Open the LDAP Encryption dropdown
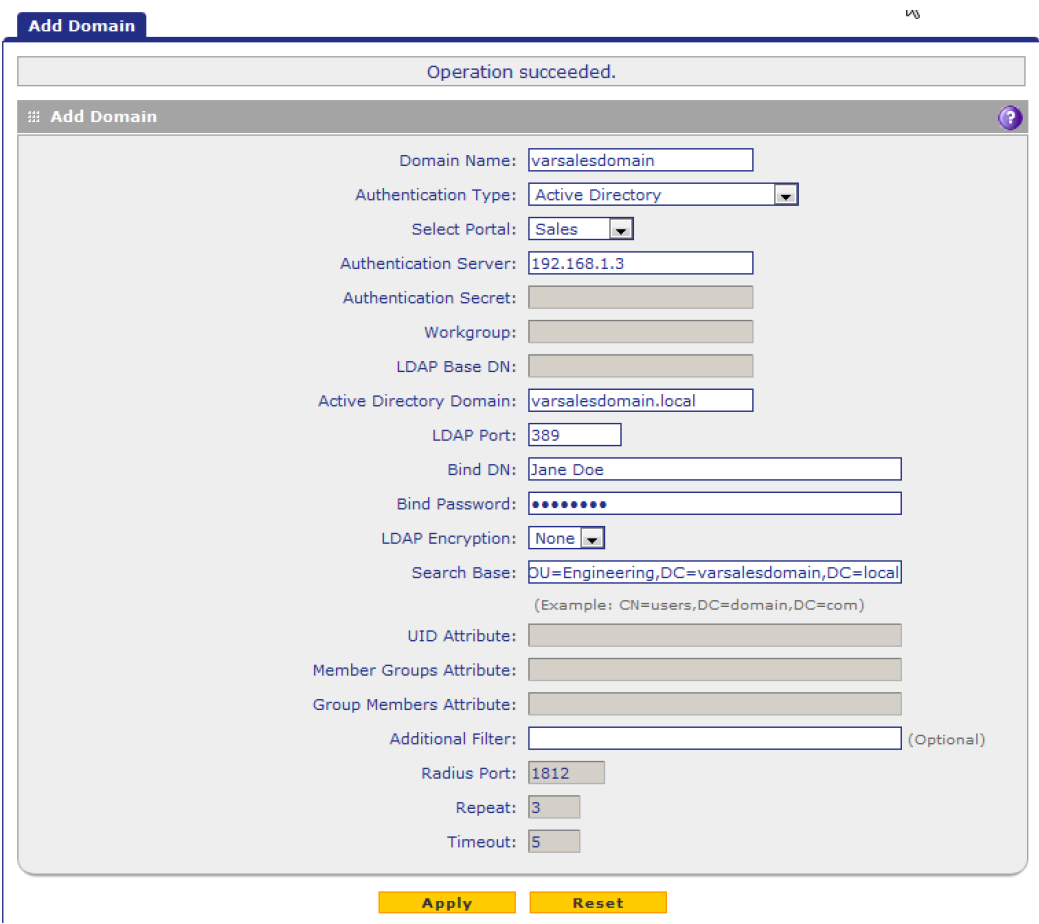 (x=566, y=538)
